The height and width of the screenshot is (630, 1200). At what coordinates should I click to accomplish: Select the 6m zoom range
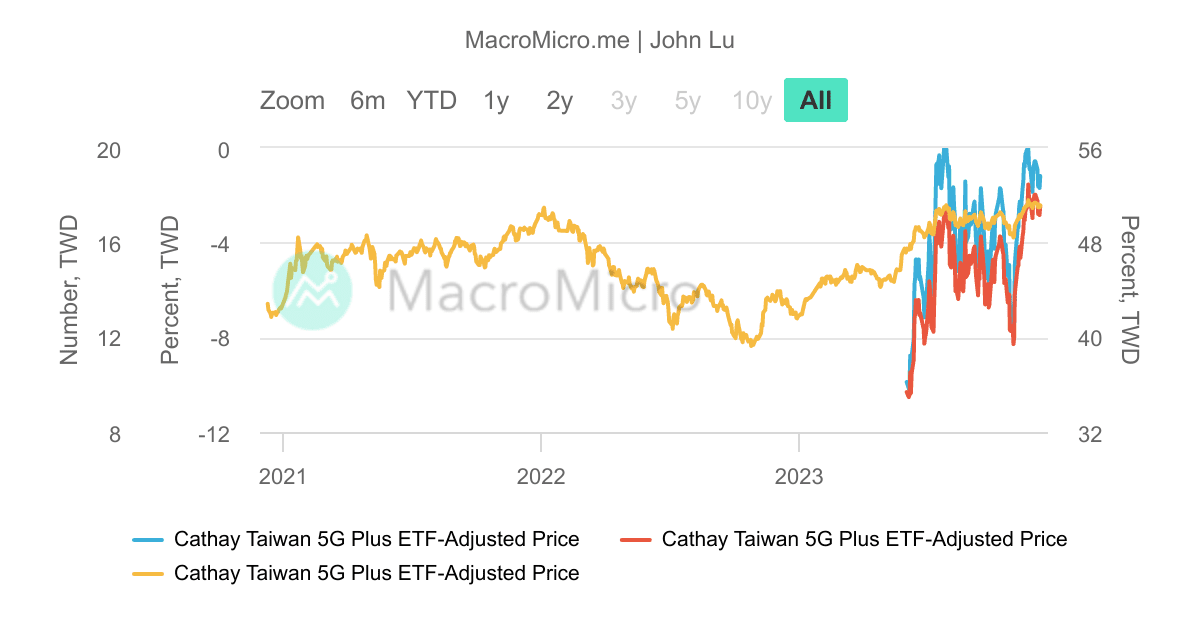[367, 100]
